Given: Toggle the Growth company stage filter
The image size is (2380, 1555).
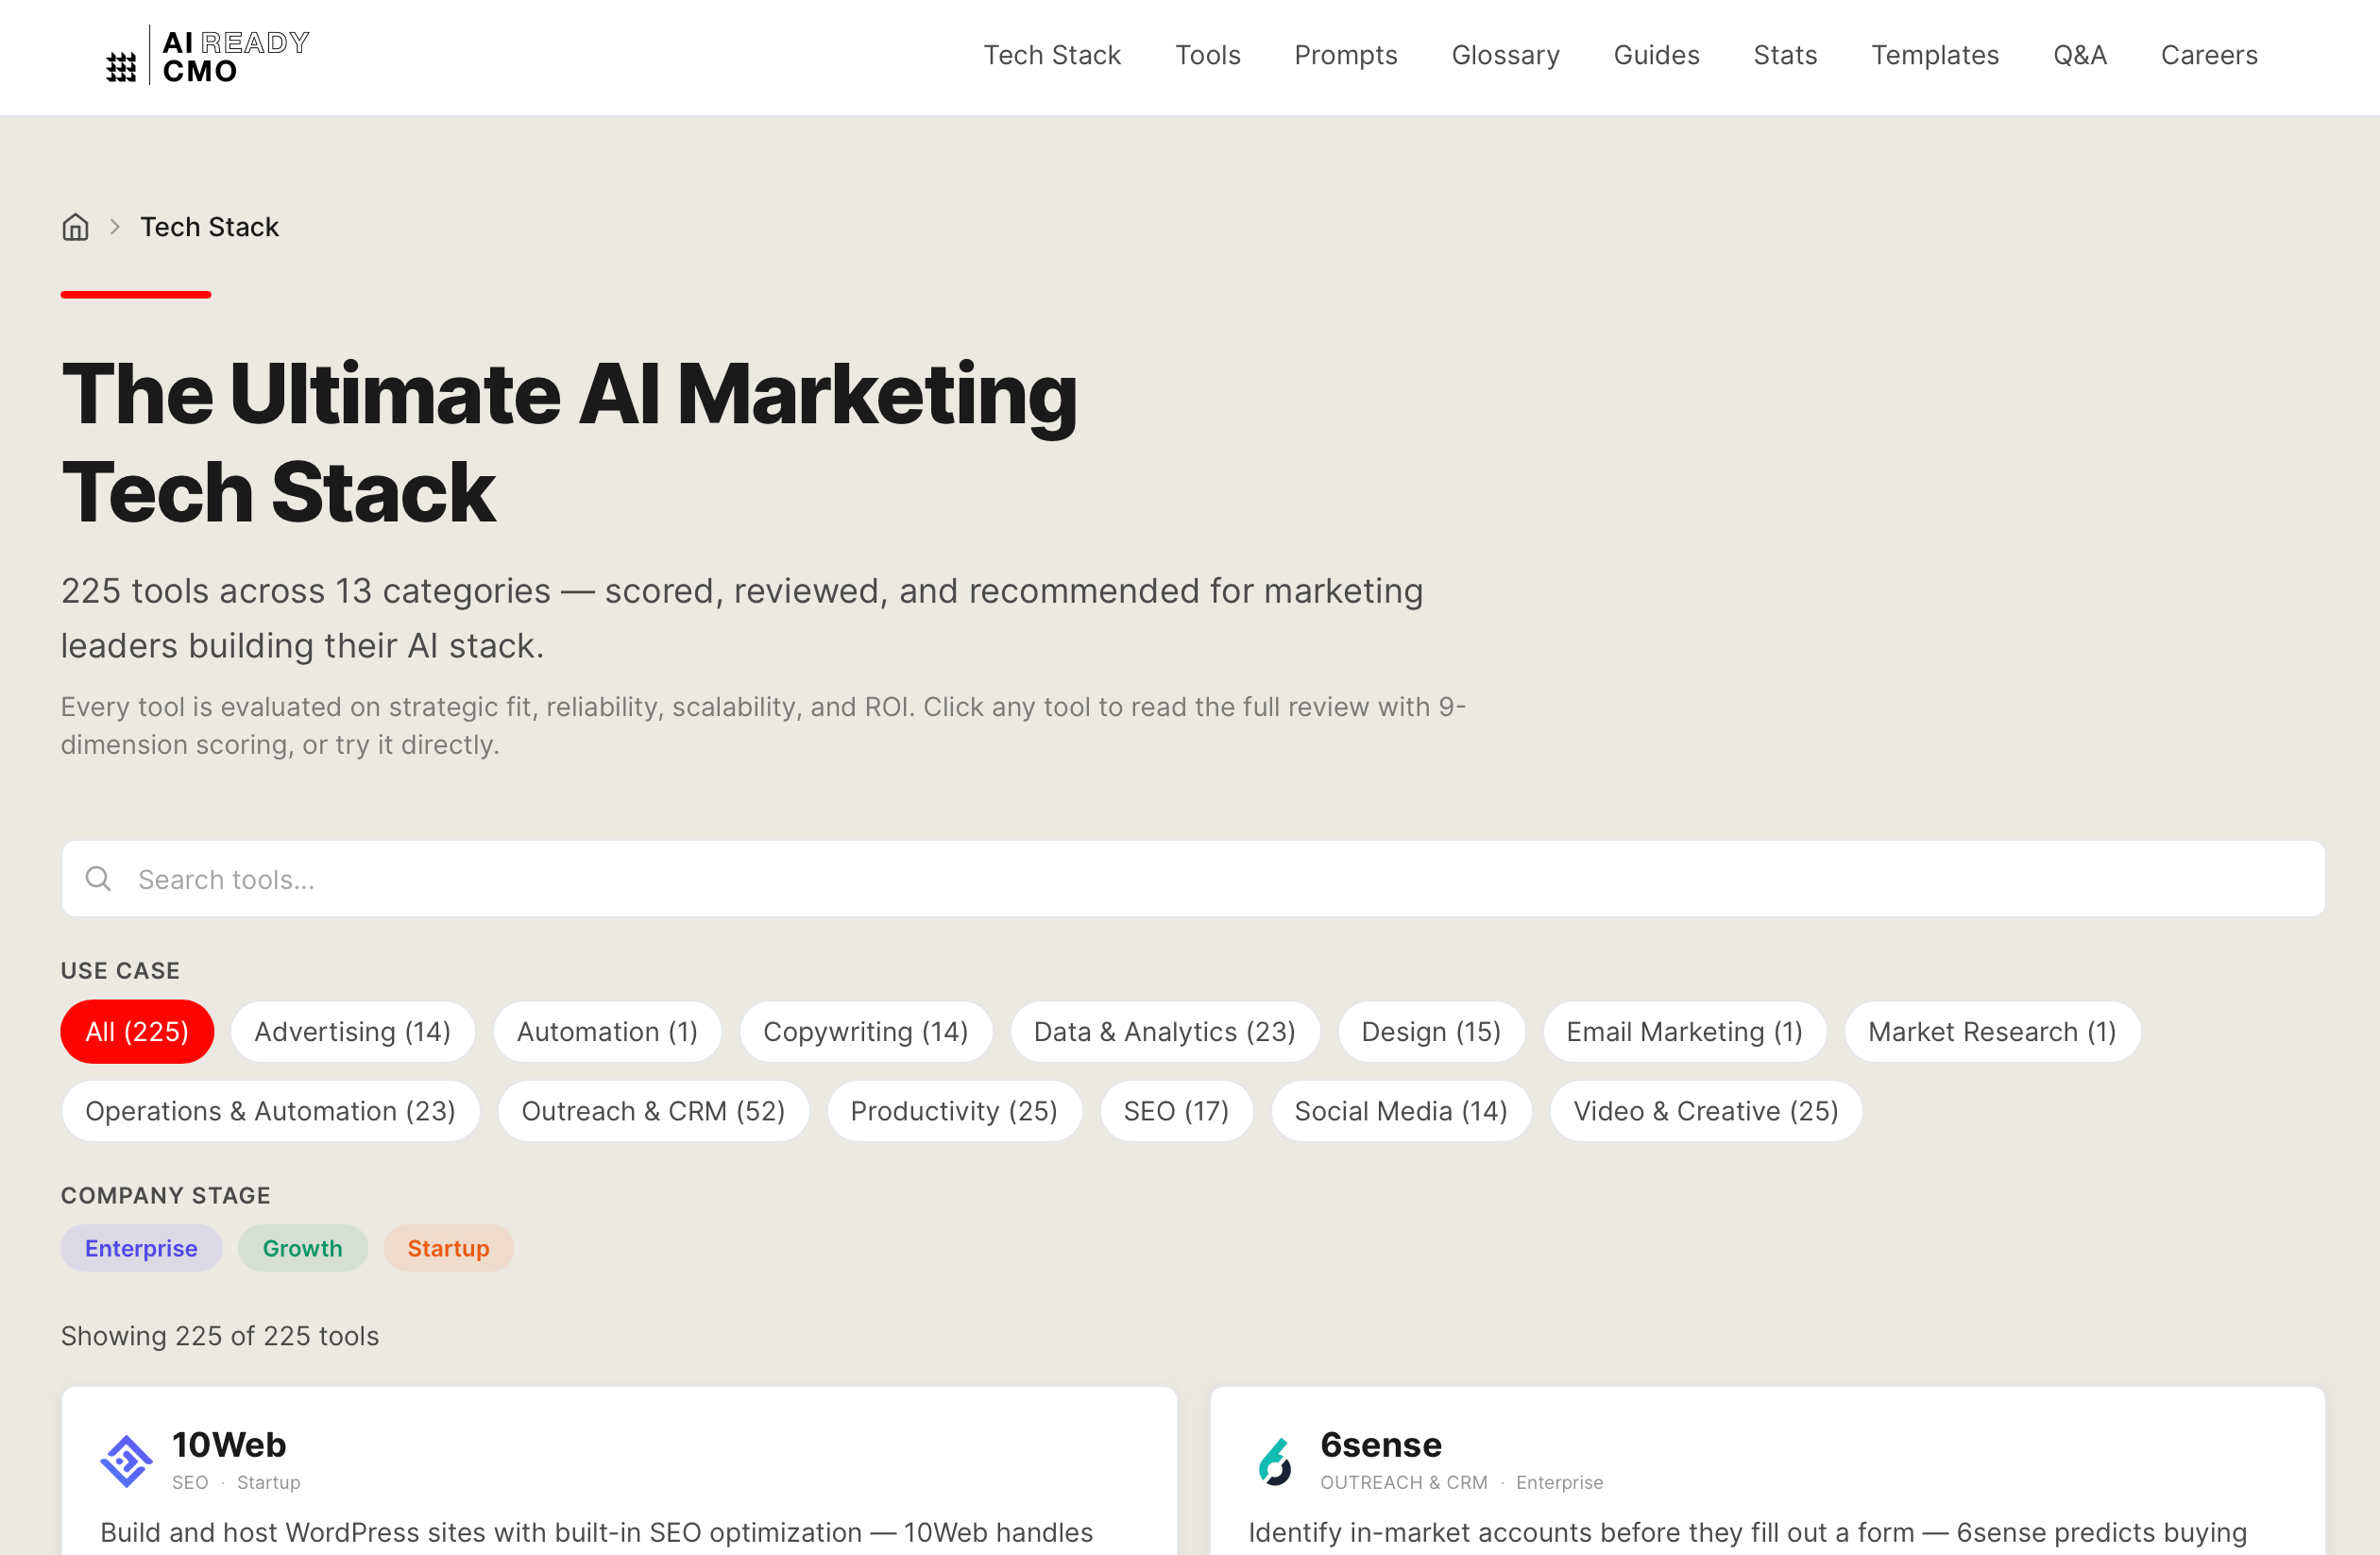Looking at the screenshot, I should coord(302,1248).
